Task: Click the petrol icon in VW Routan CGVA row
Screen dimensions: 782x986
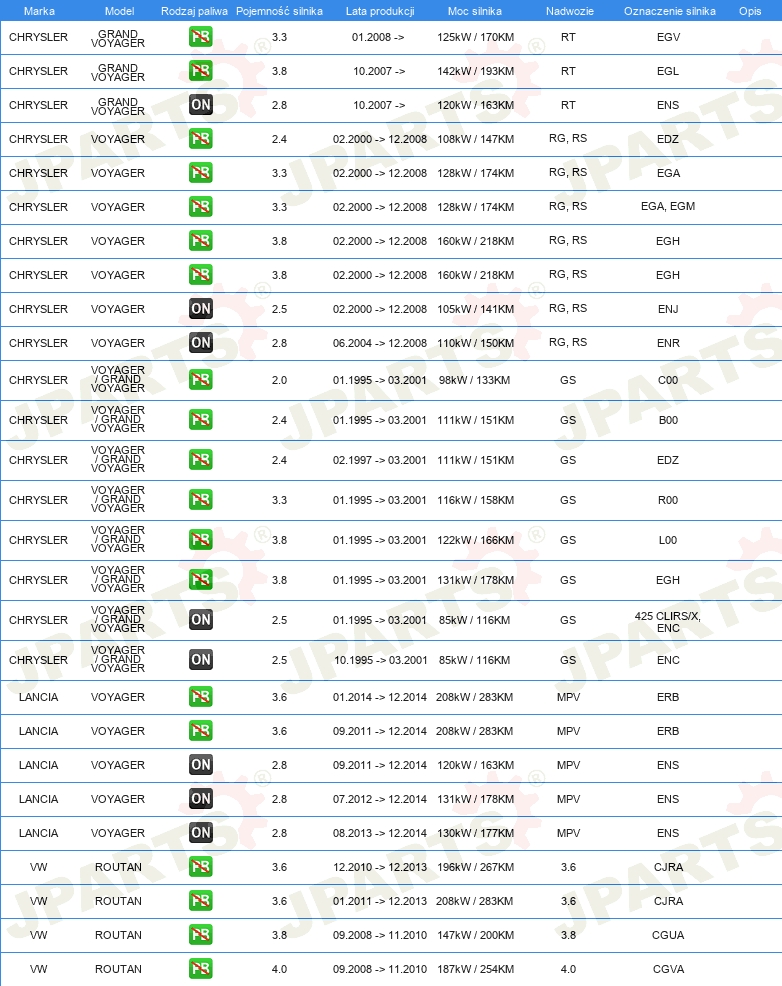Action: tap(201, 968)
